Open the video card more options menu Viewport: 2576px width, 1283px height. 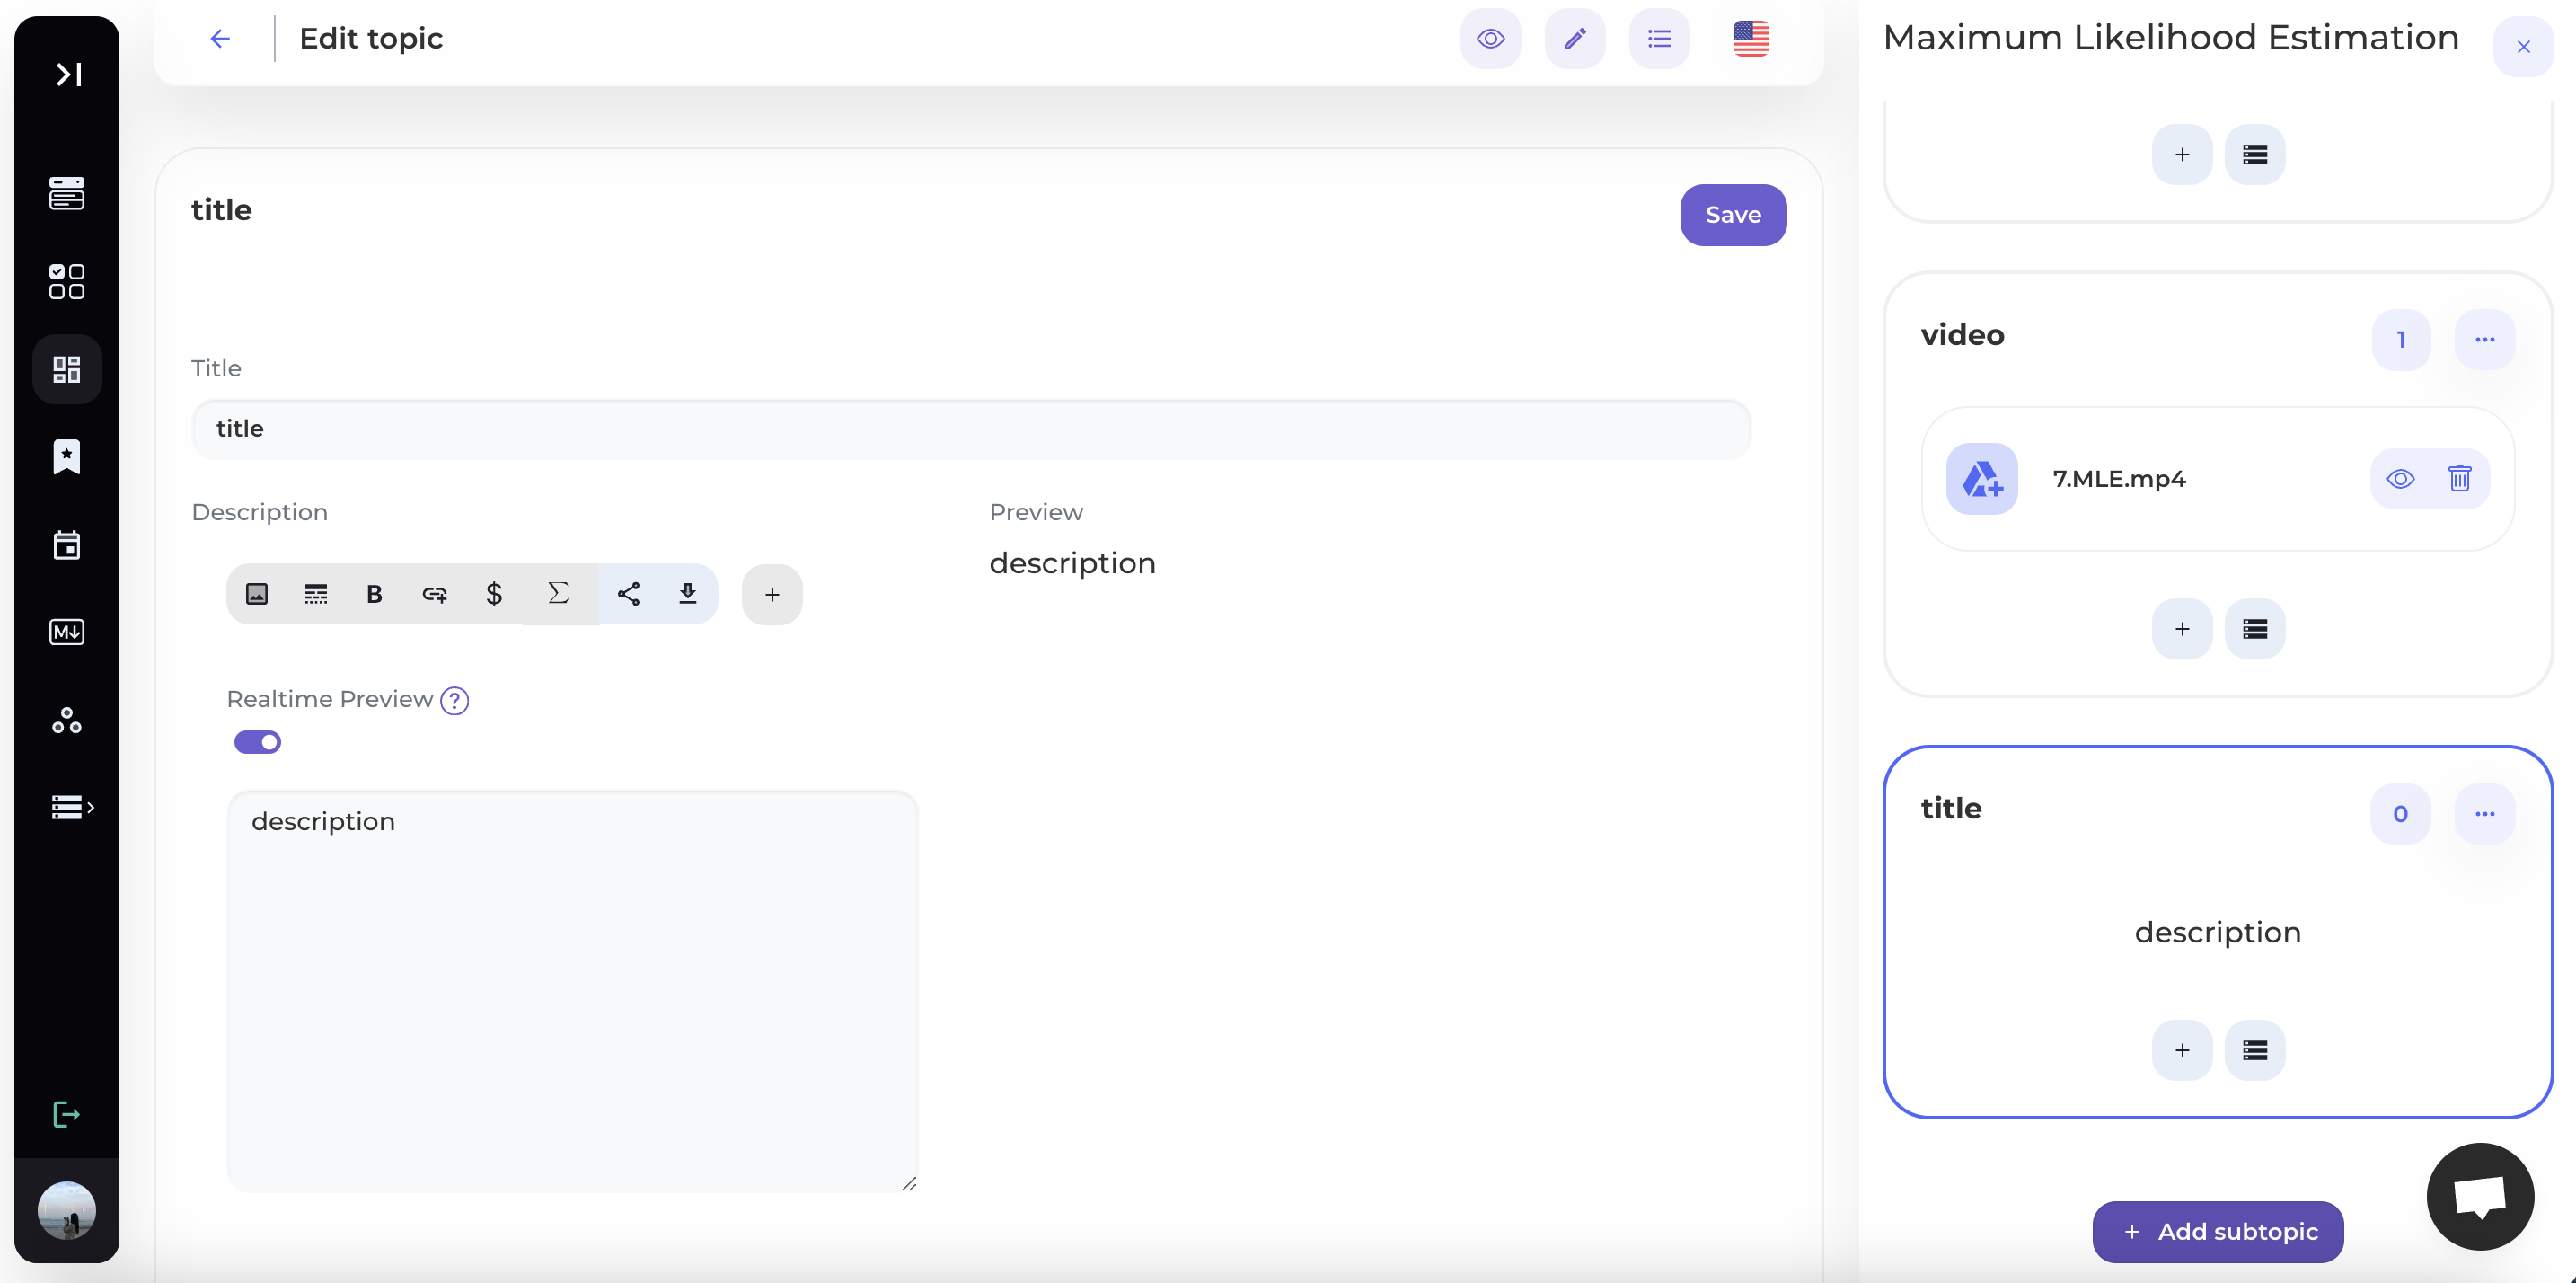click(2485, 340)
